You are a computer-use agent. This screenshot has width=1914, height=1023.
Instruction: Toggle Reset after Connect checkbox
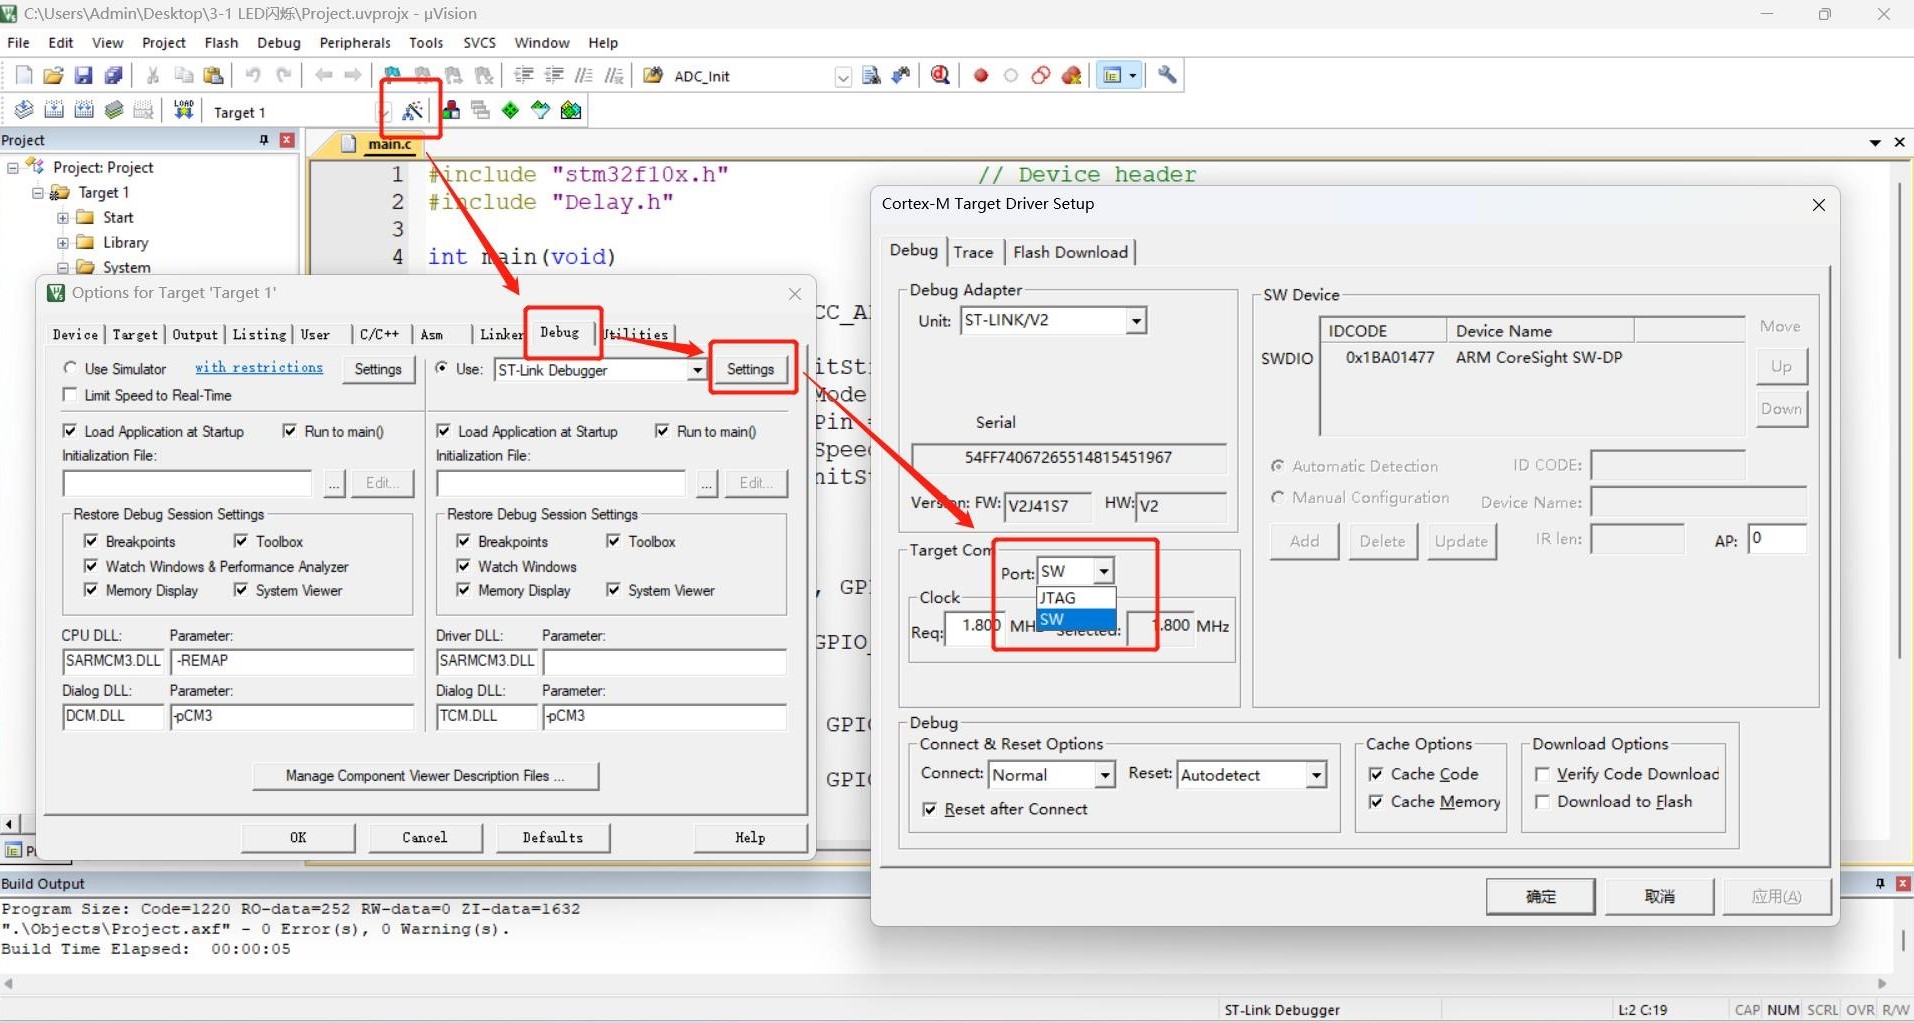(930, 809)
